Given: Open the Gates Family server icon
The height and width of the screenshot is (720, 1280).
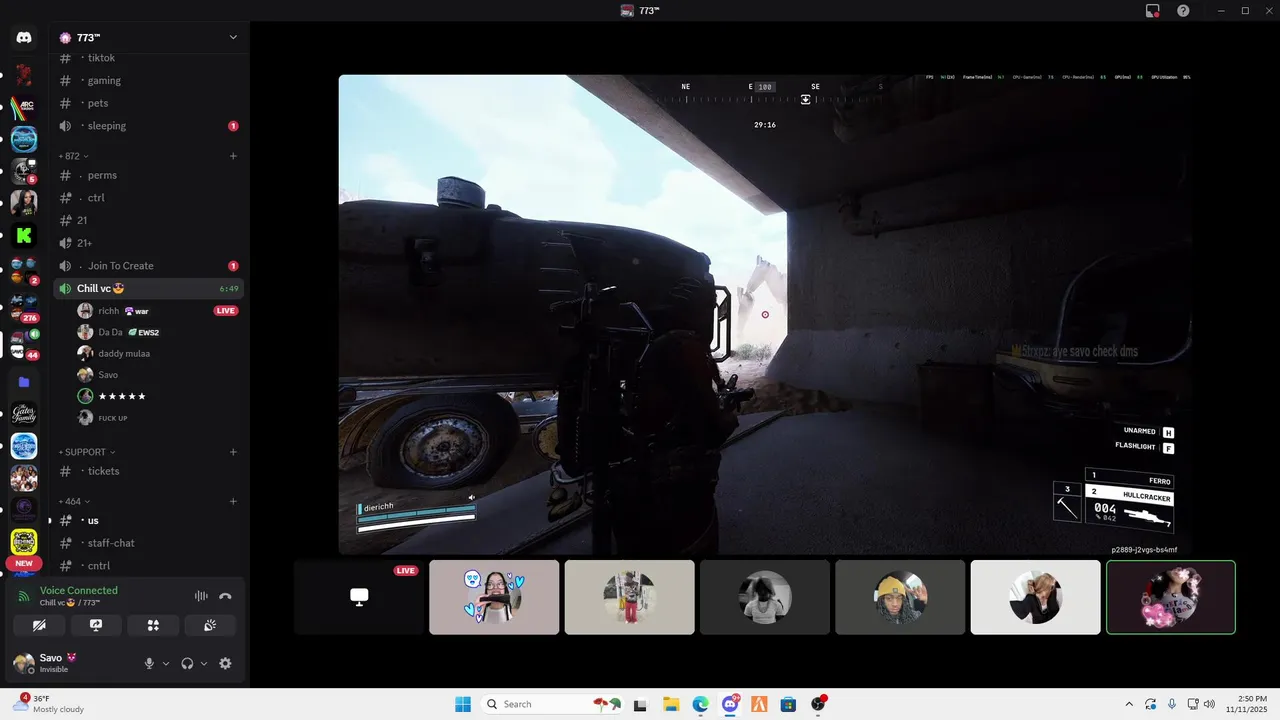Looking at the screenshot, I should 24,414.
